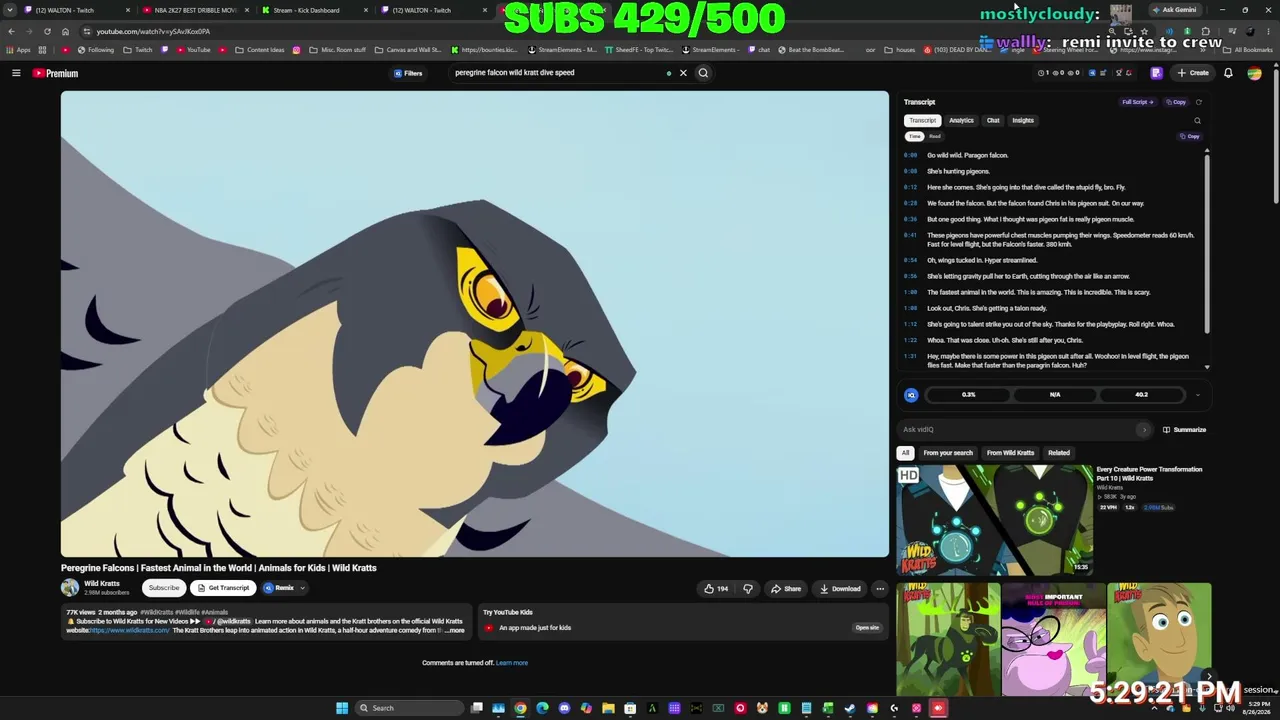The width and height of the screenshot is (1280, 720).
Task: Reload the page in Chrome
Action: 47,32
